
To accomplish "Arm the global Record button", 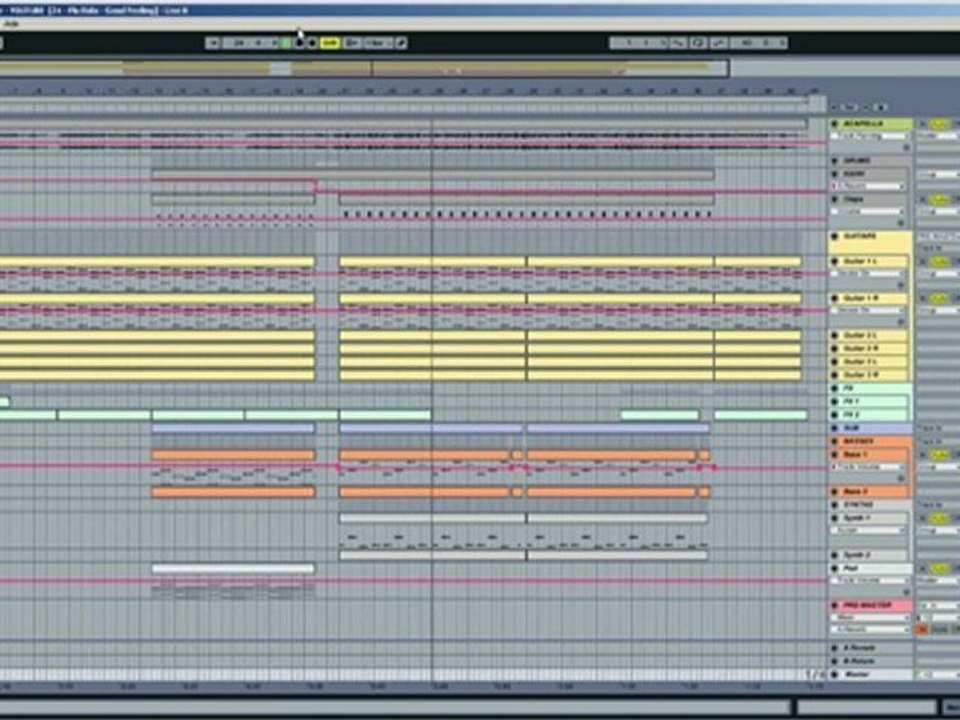I will [x=312, y=43].
